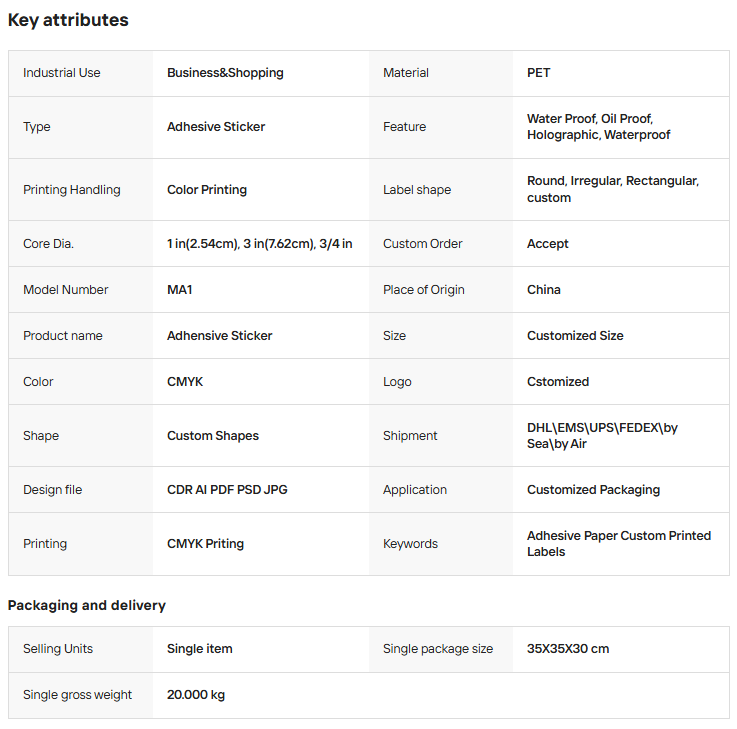Click the Adhesive Sticker type value
This screenshot has height=729, width=737.
click(216, 127)
